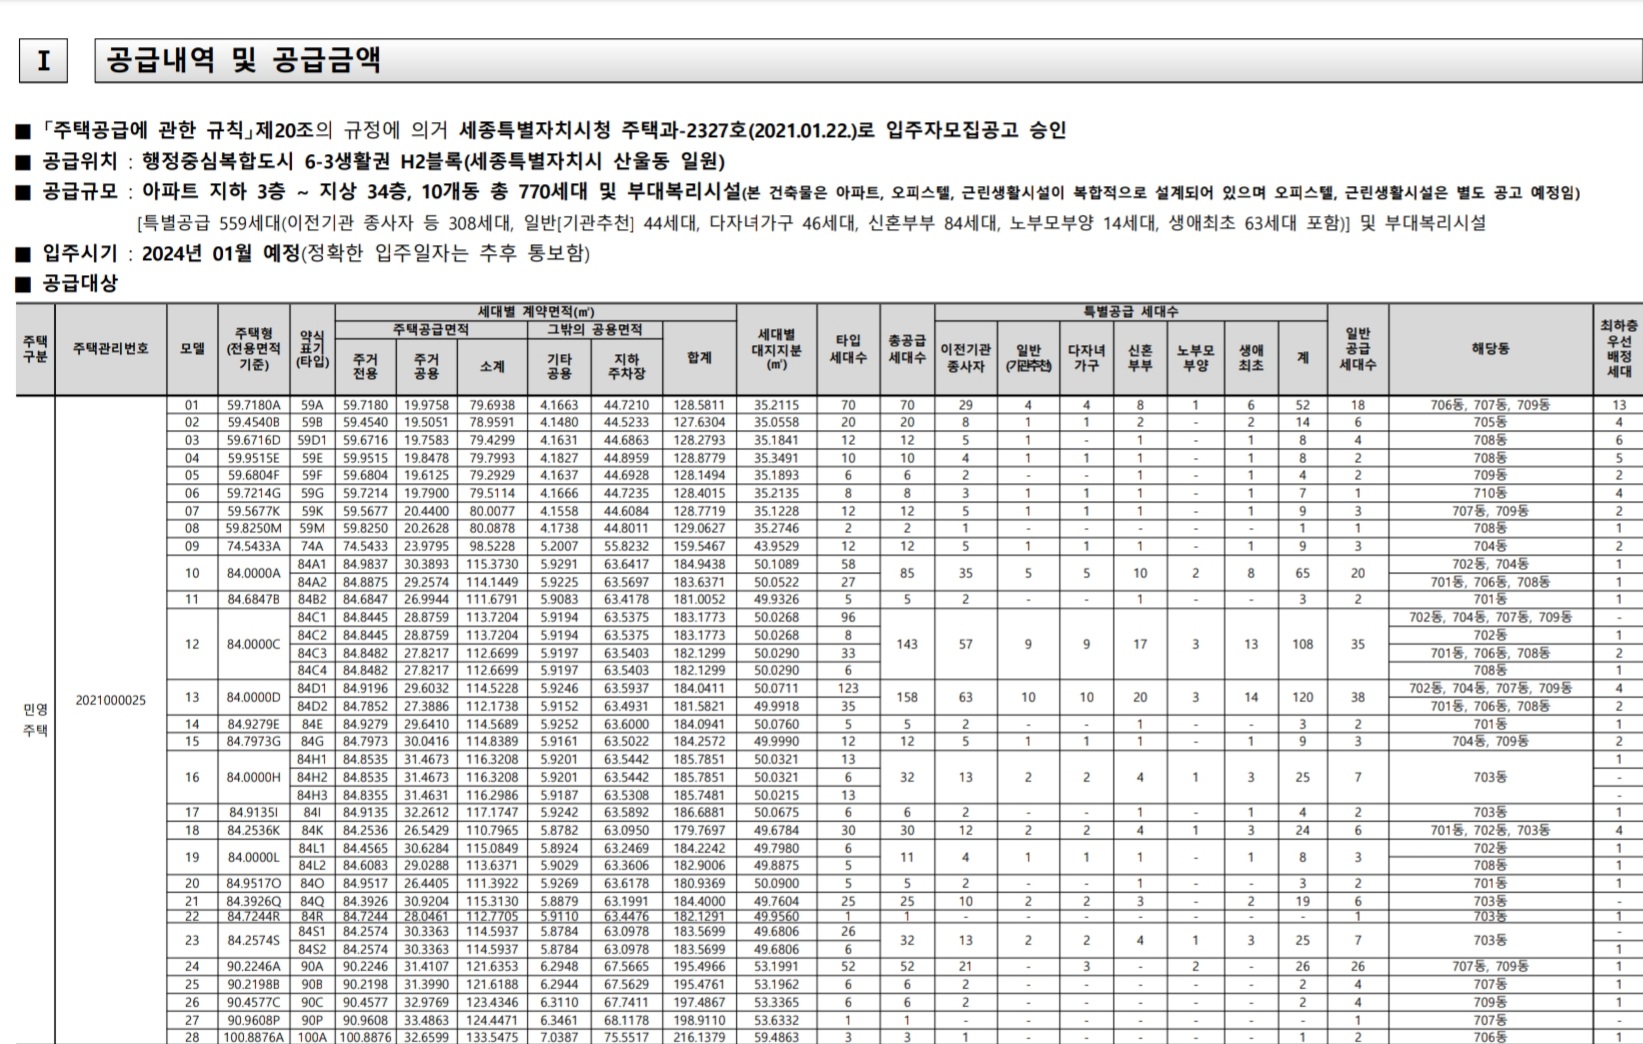Click the 이전기관 종사자 column header
The width and height of the screenshot is (1643, 1044).
click(x=965, y=358)
